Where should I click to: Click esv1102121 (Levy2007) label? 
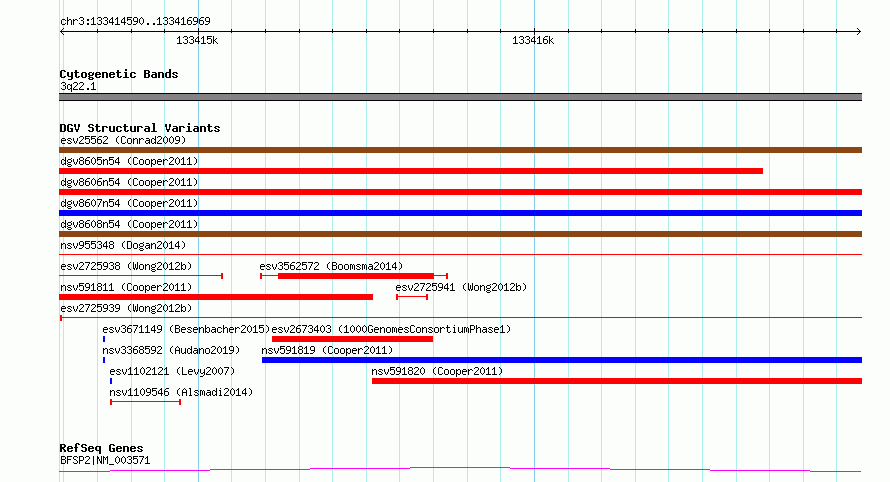click(172, 371)
